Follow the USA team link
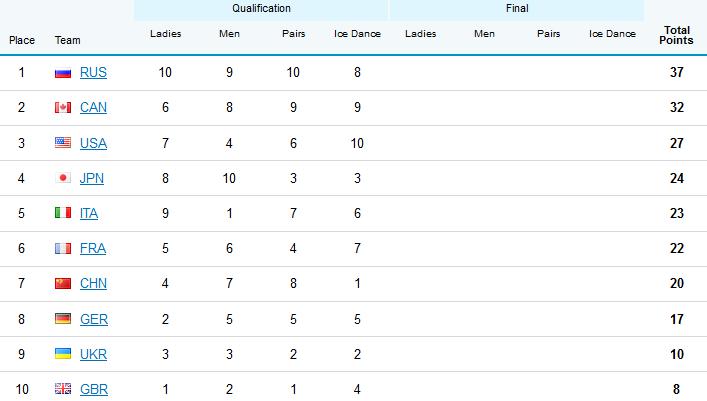Screen dimensions: 707x401 click(x=93, y=143)
